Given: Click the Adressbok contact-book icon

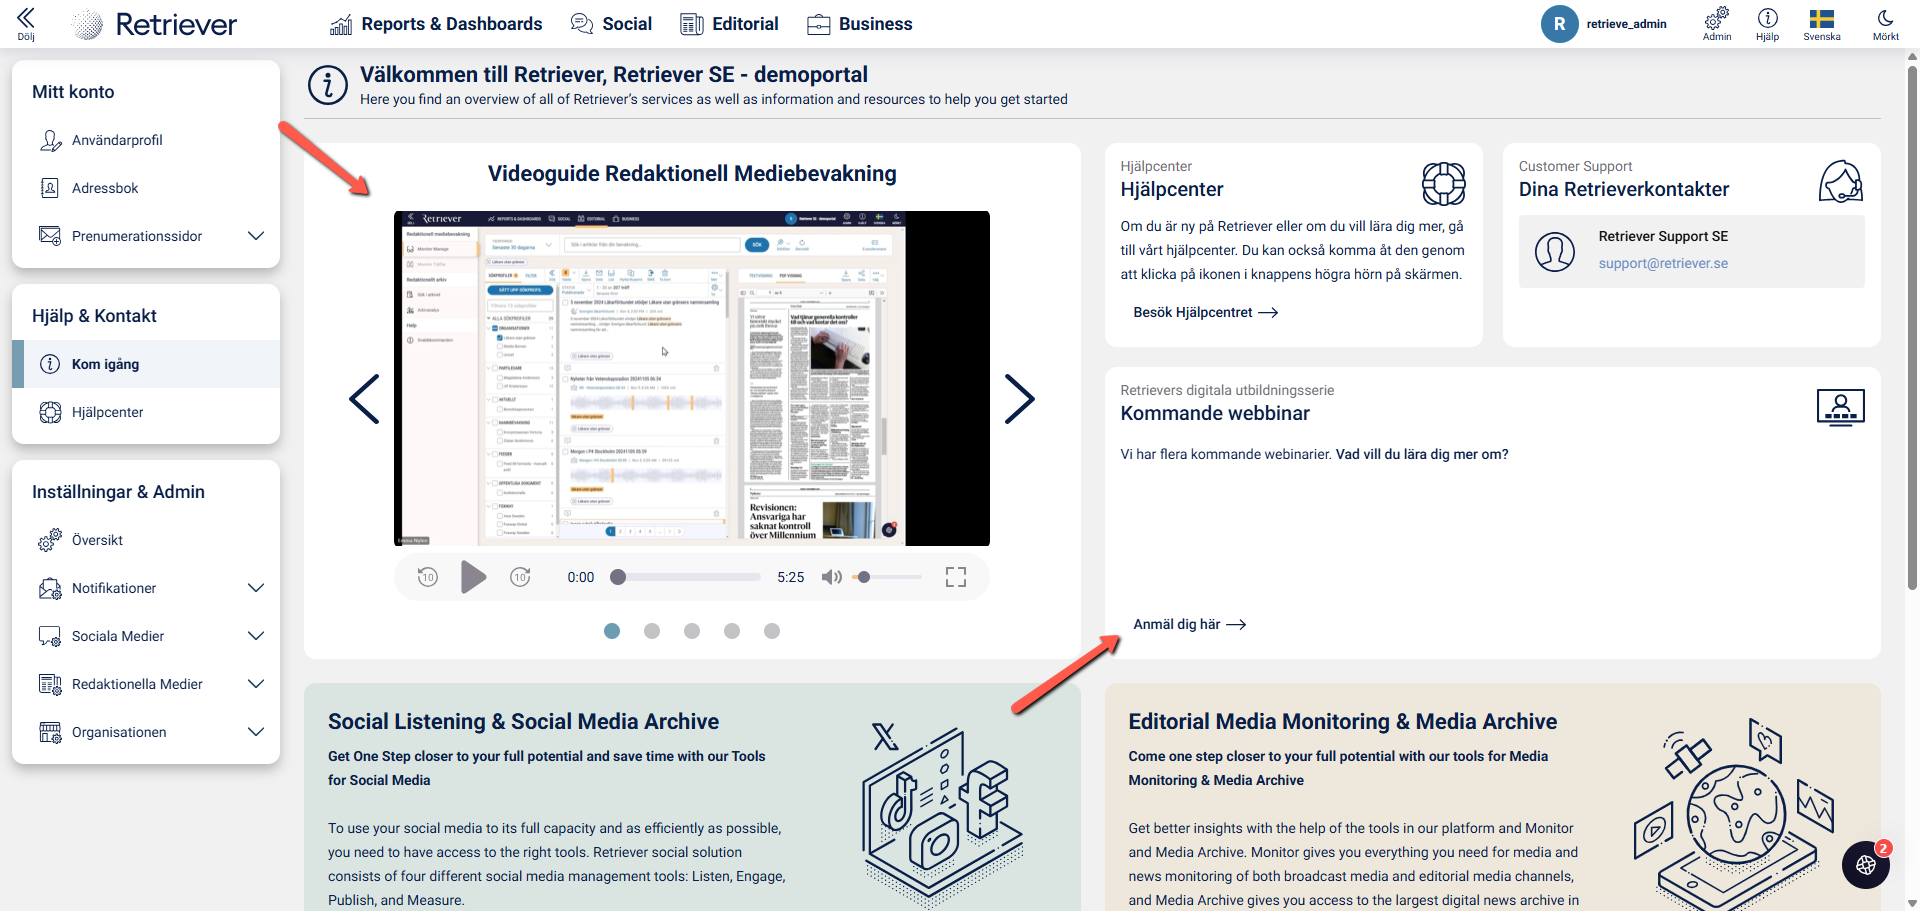Looking at the screenshot, I should (50, 188).
